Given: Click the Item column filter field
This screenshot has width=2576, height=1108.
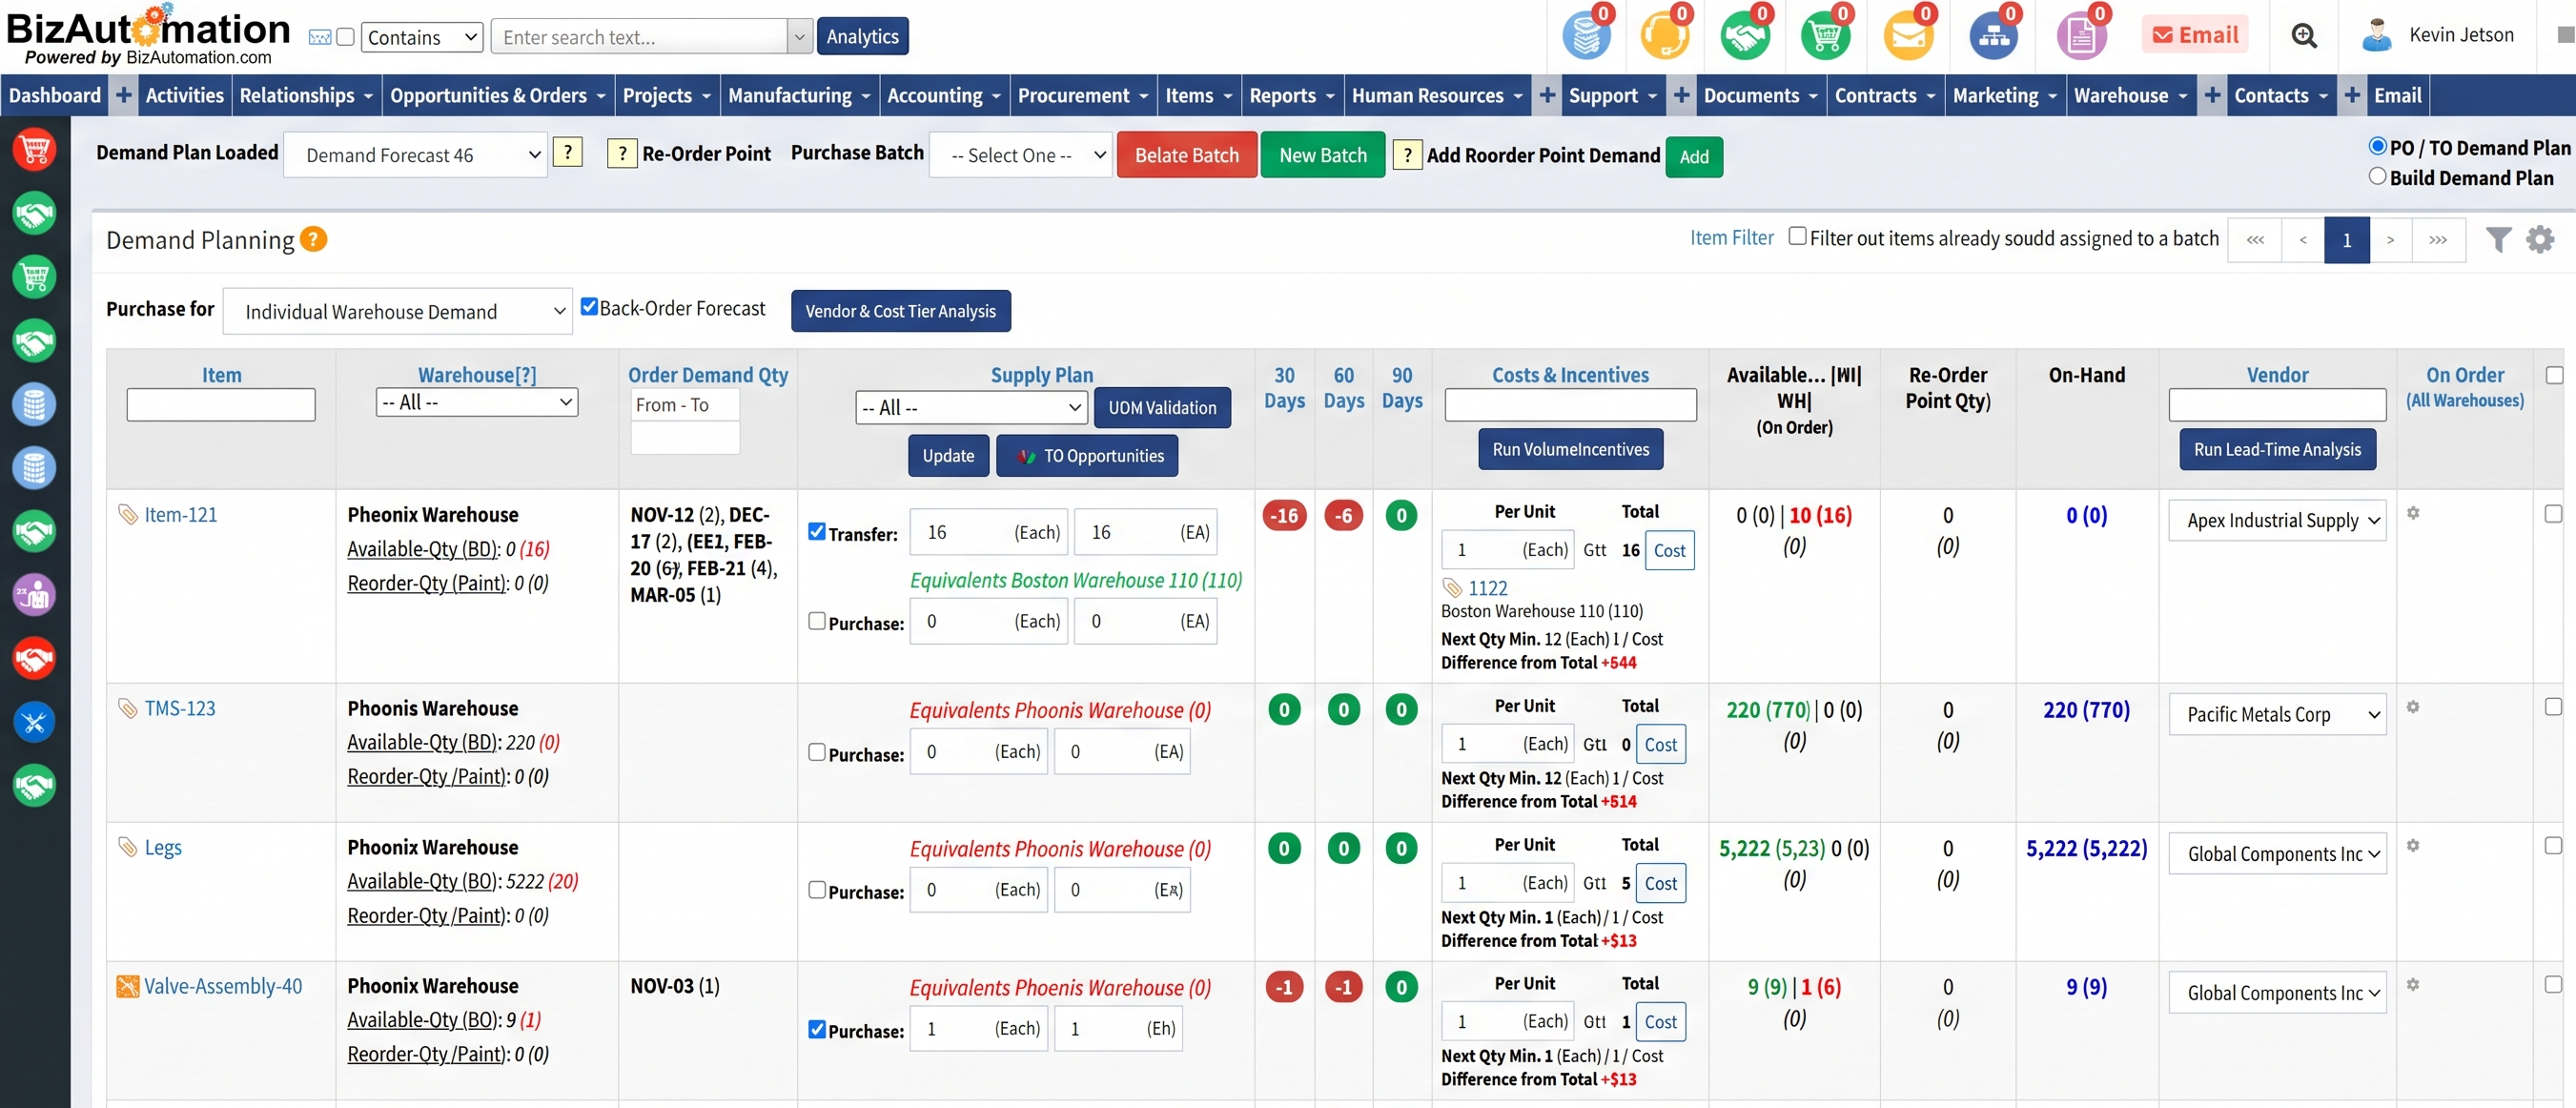Looking at the screenshot, I should coord(221,405).
